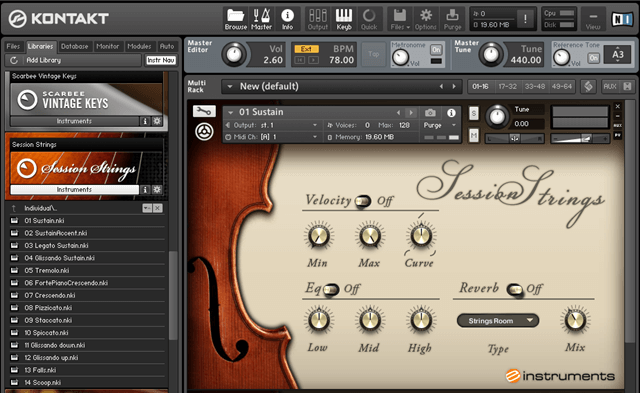
Task: Click the NI logo icon
Action: pos(622,19)
